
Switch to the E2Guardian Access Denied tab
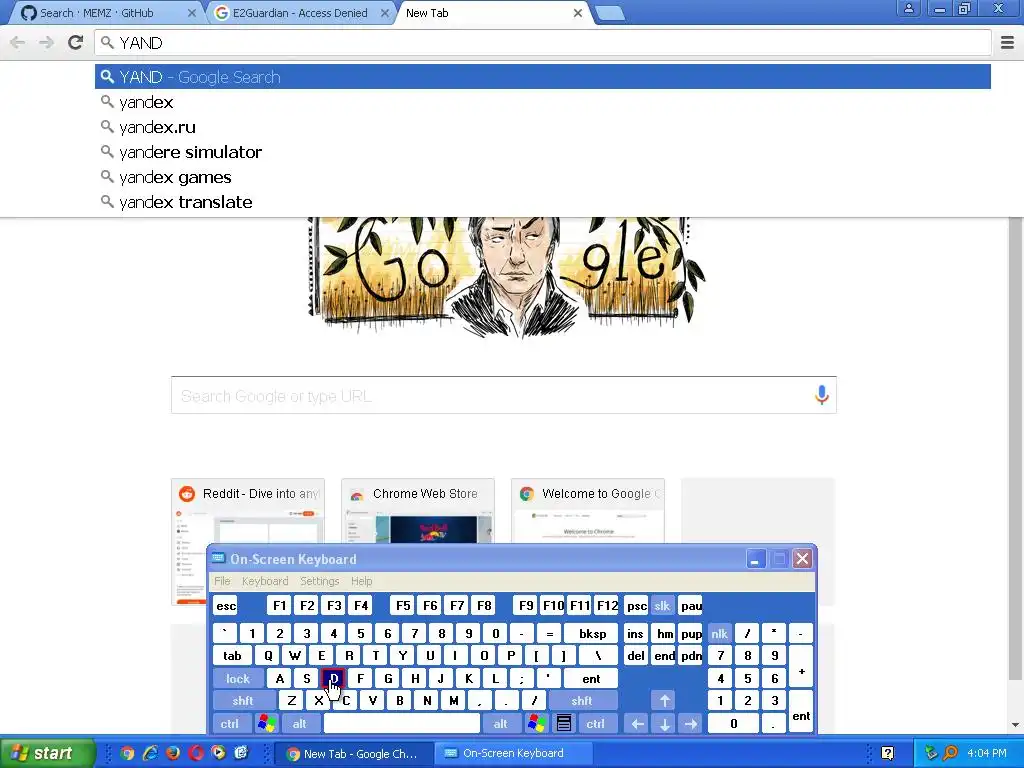tap(300, 13)
